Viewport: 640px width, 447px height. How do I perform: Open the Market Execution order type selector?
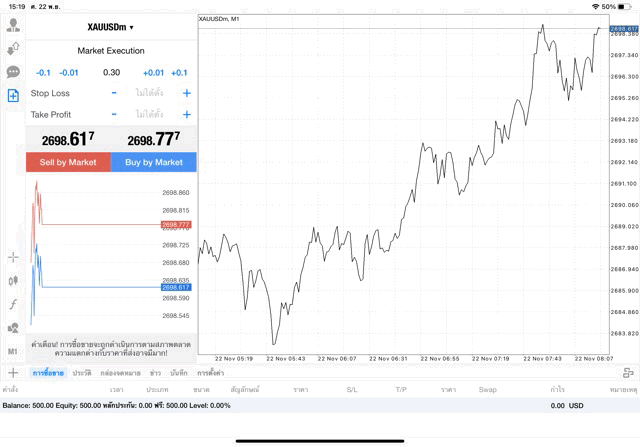click(x=110, y=50)
